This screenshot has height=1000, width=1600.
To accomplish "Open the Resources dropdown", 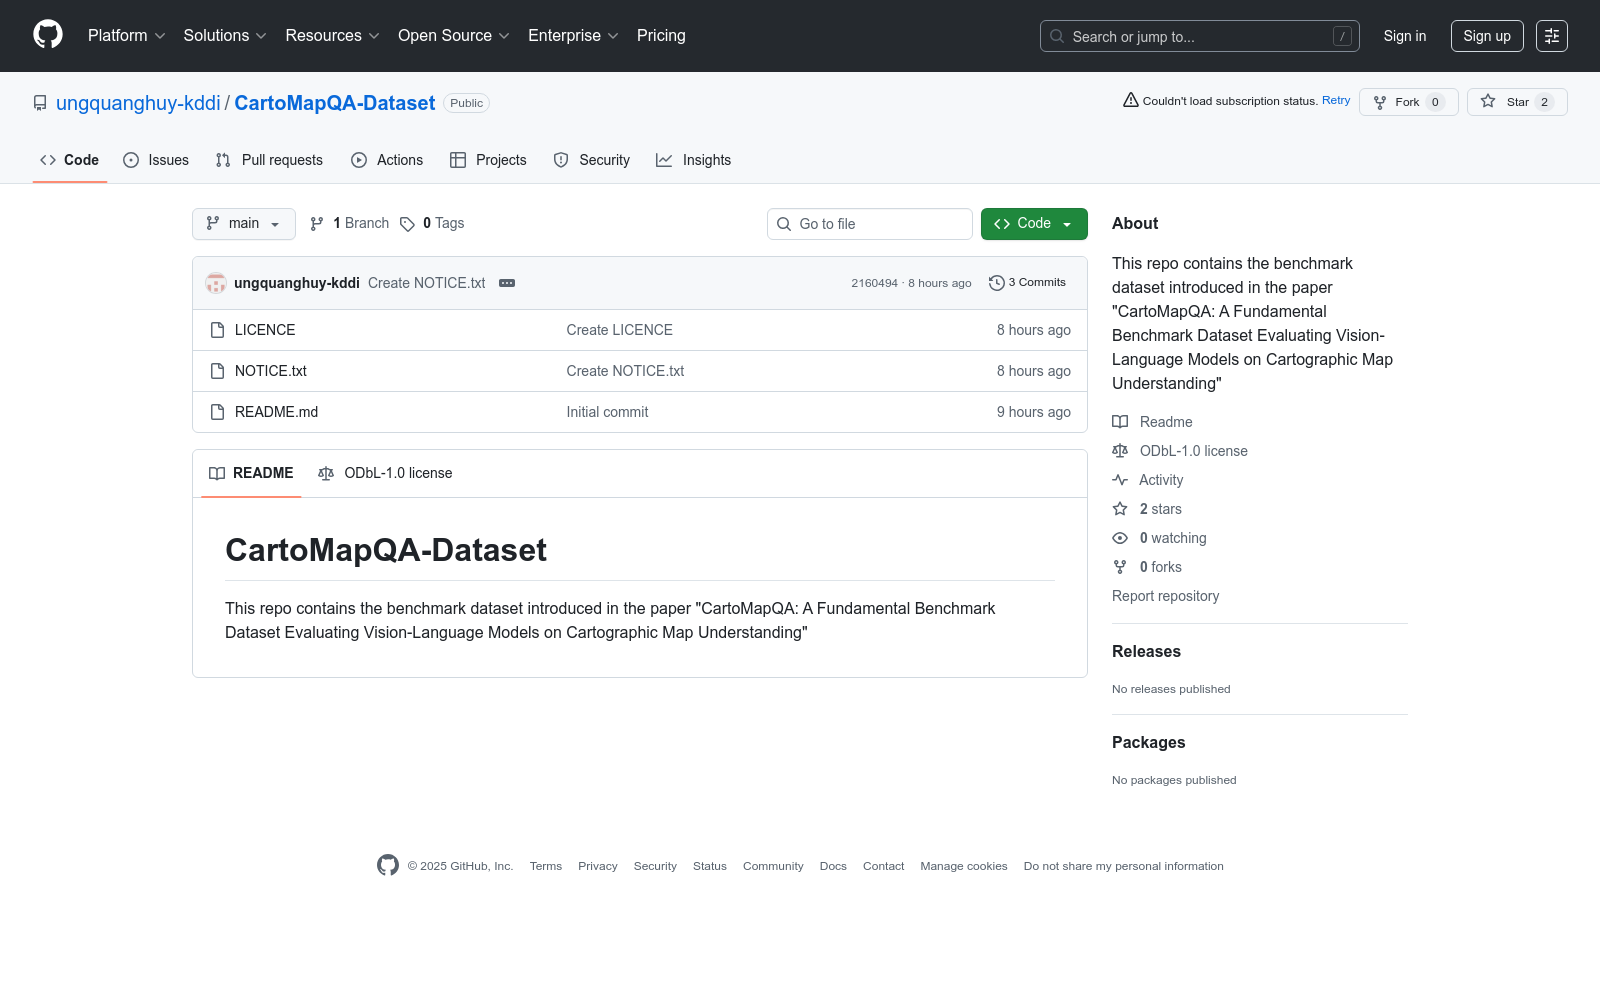I will 332,35.
